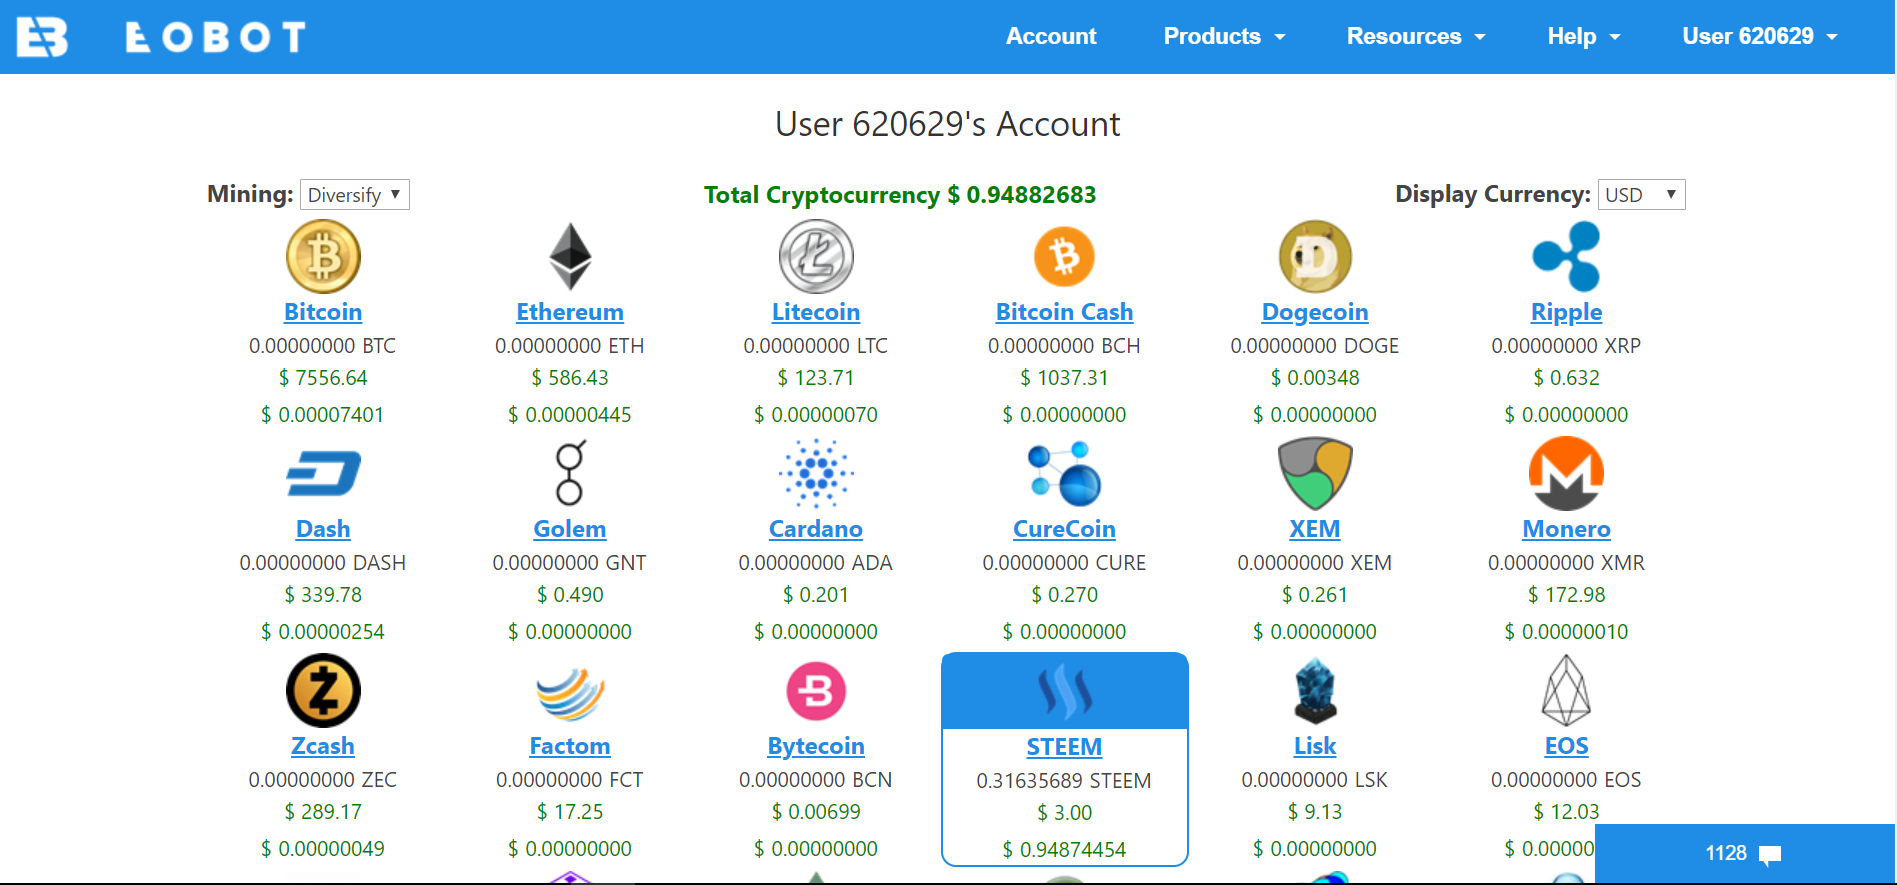Click the Zcash coin icon

pyautogui.click(x=323, y=690)
